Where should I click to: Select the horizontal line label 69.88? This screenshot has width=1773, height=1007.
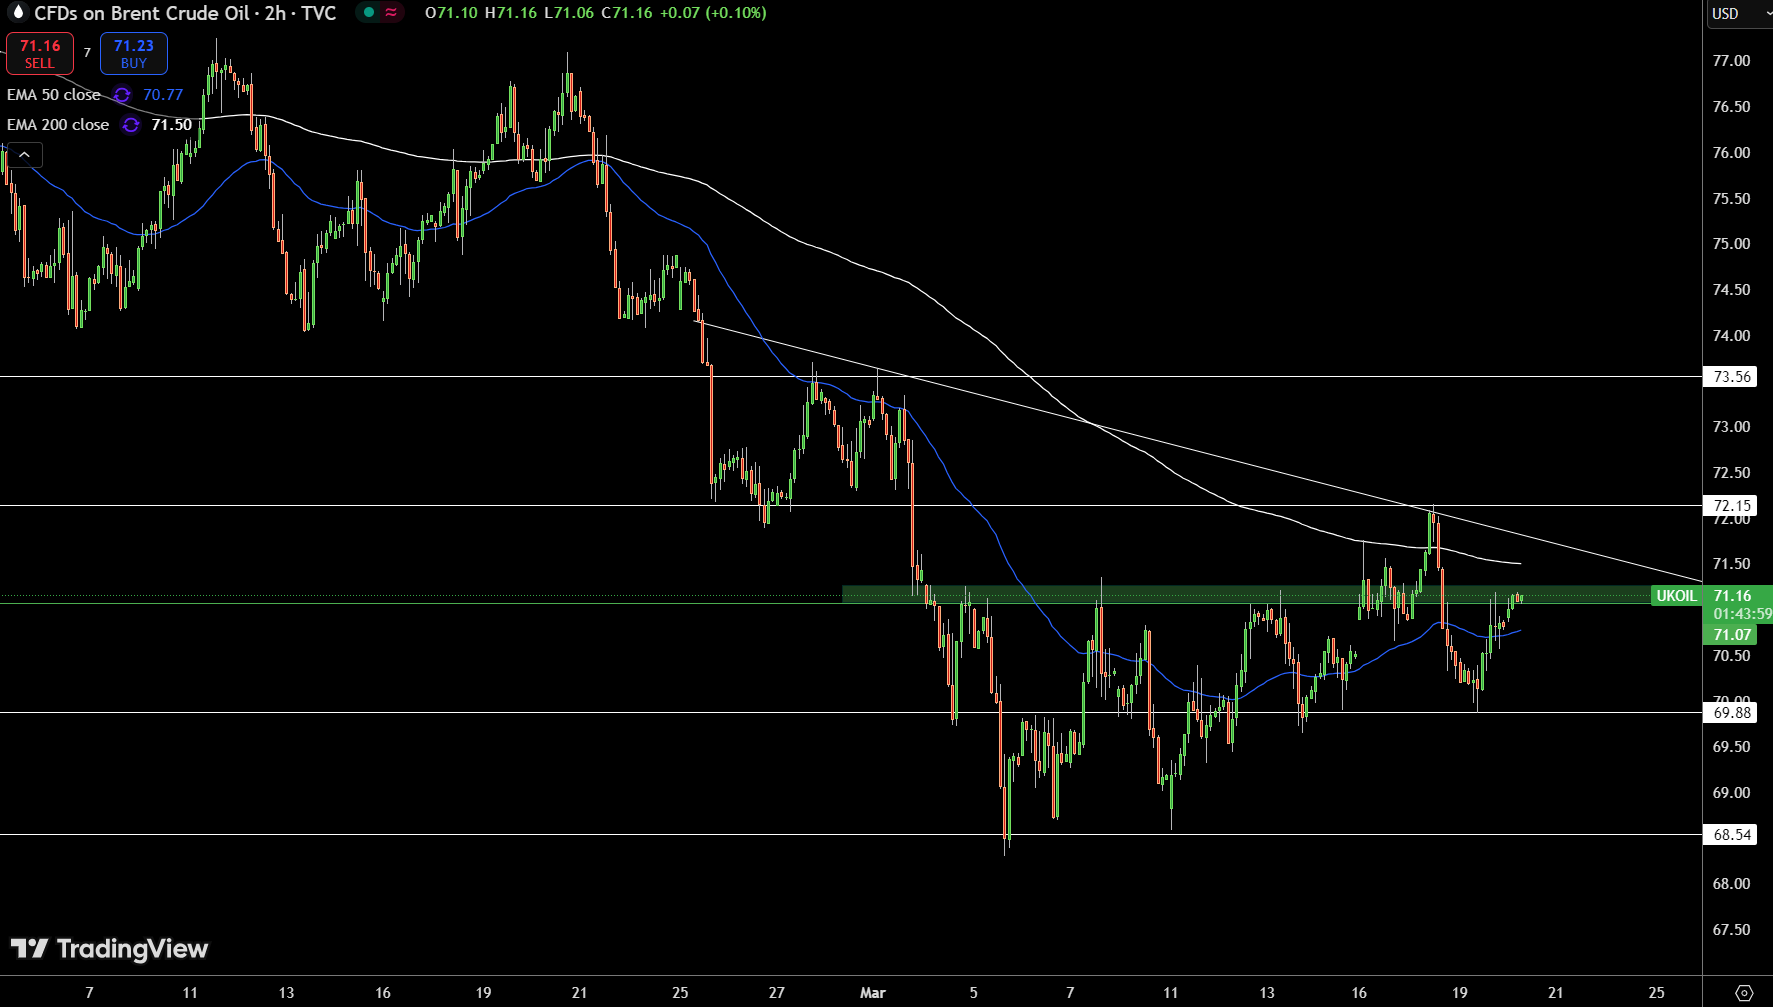pyautogui.click(x=1731, y=713)
